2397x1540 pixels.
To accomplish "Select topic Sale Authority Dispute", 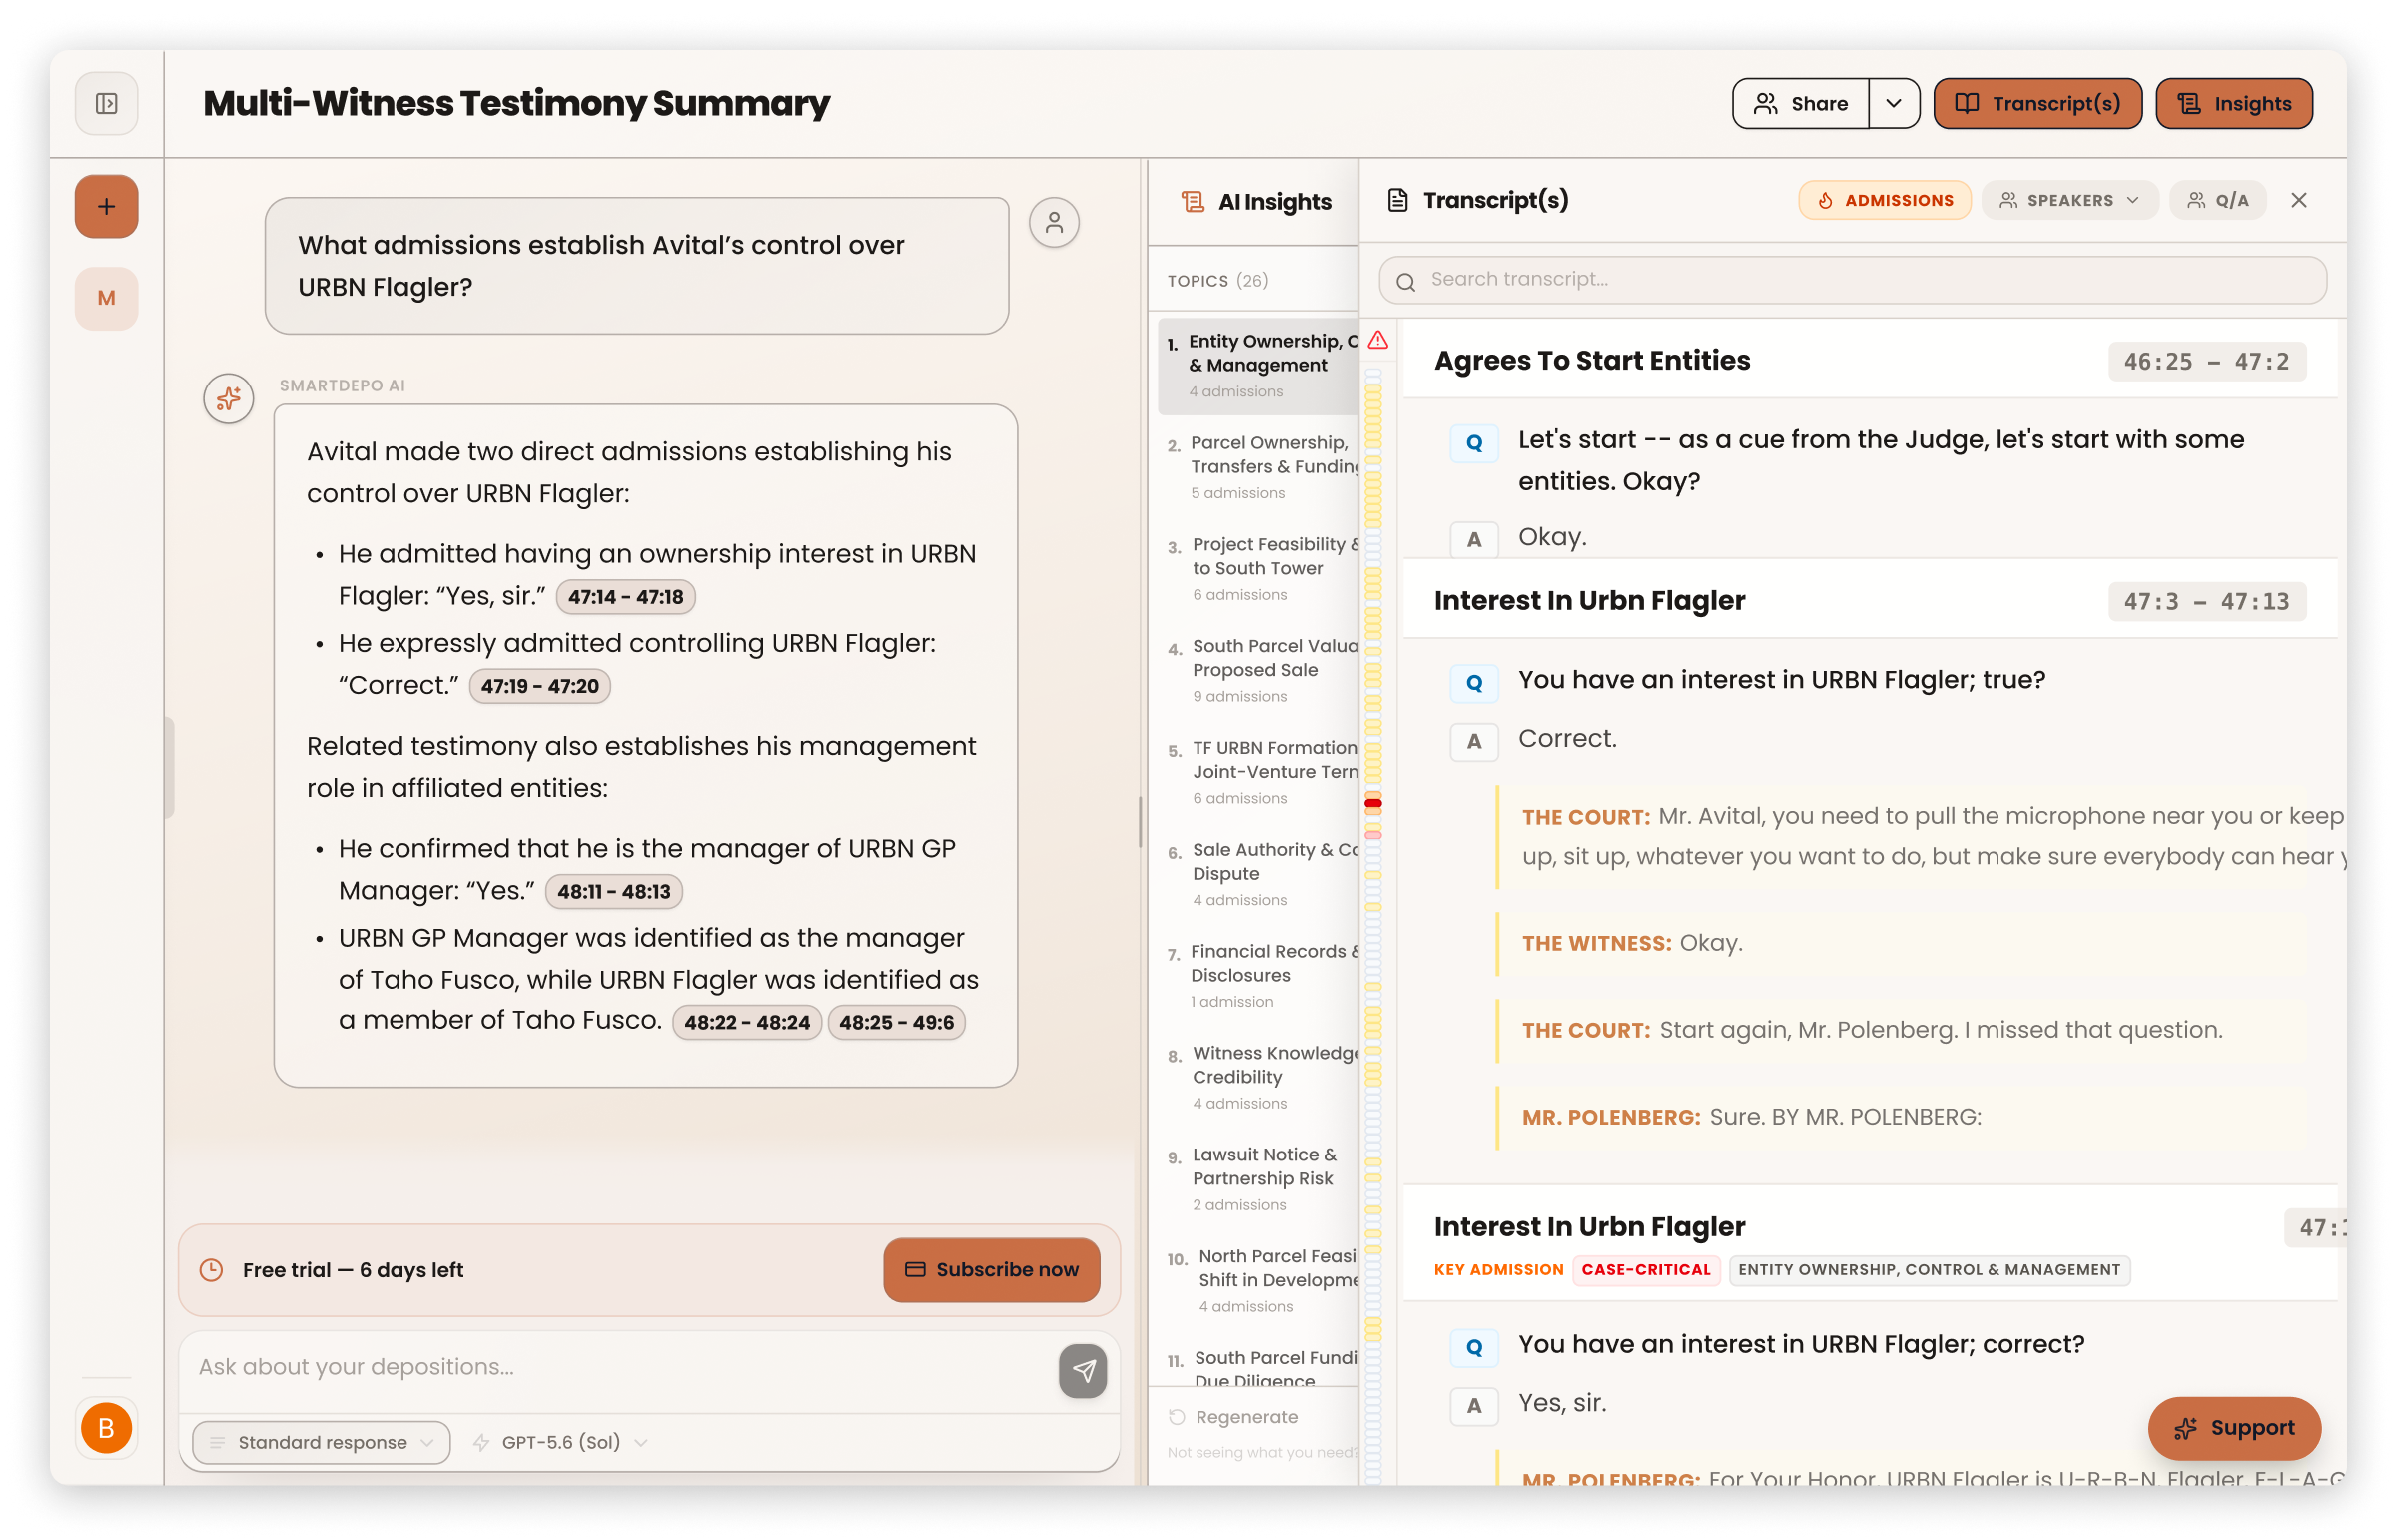I will [1258, 873].
